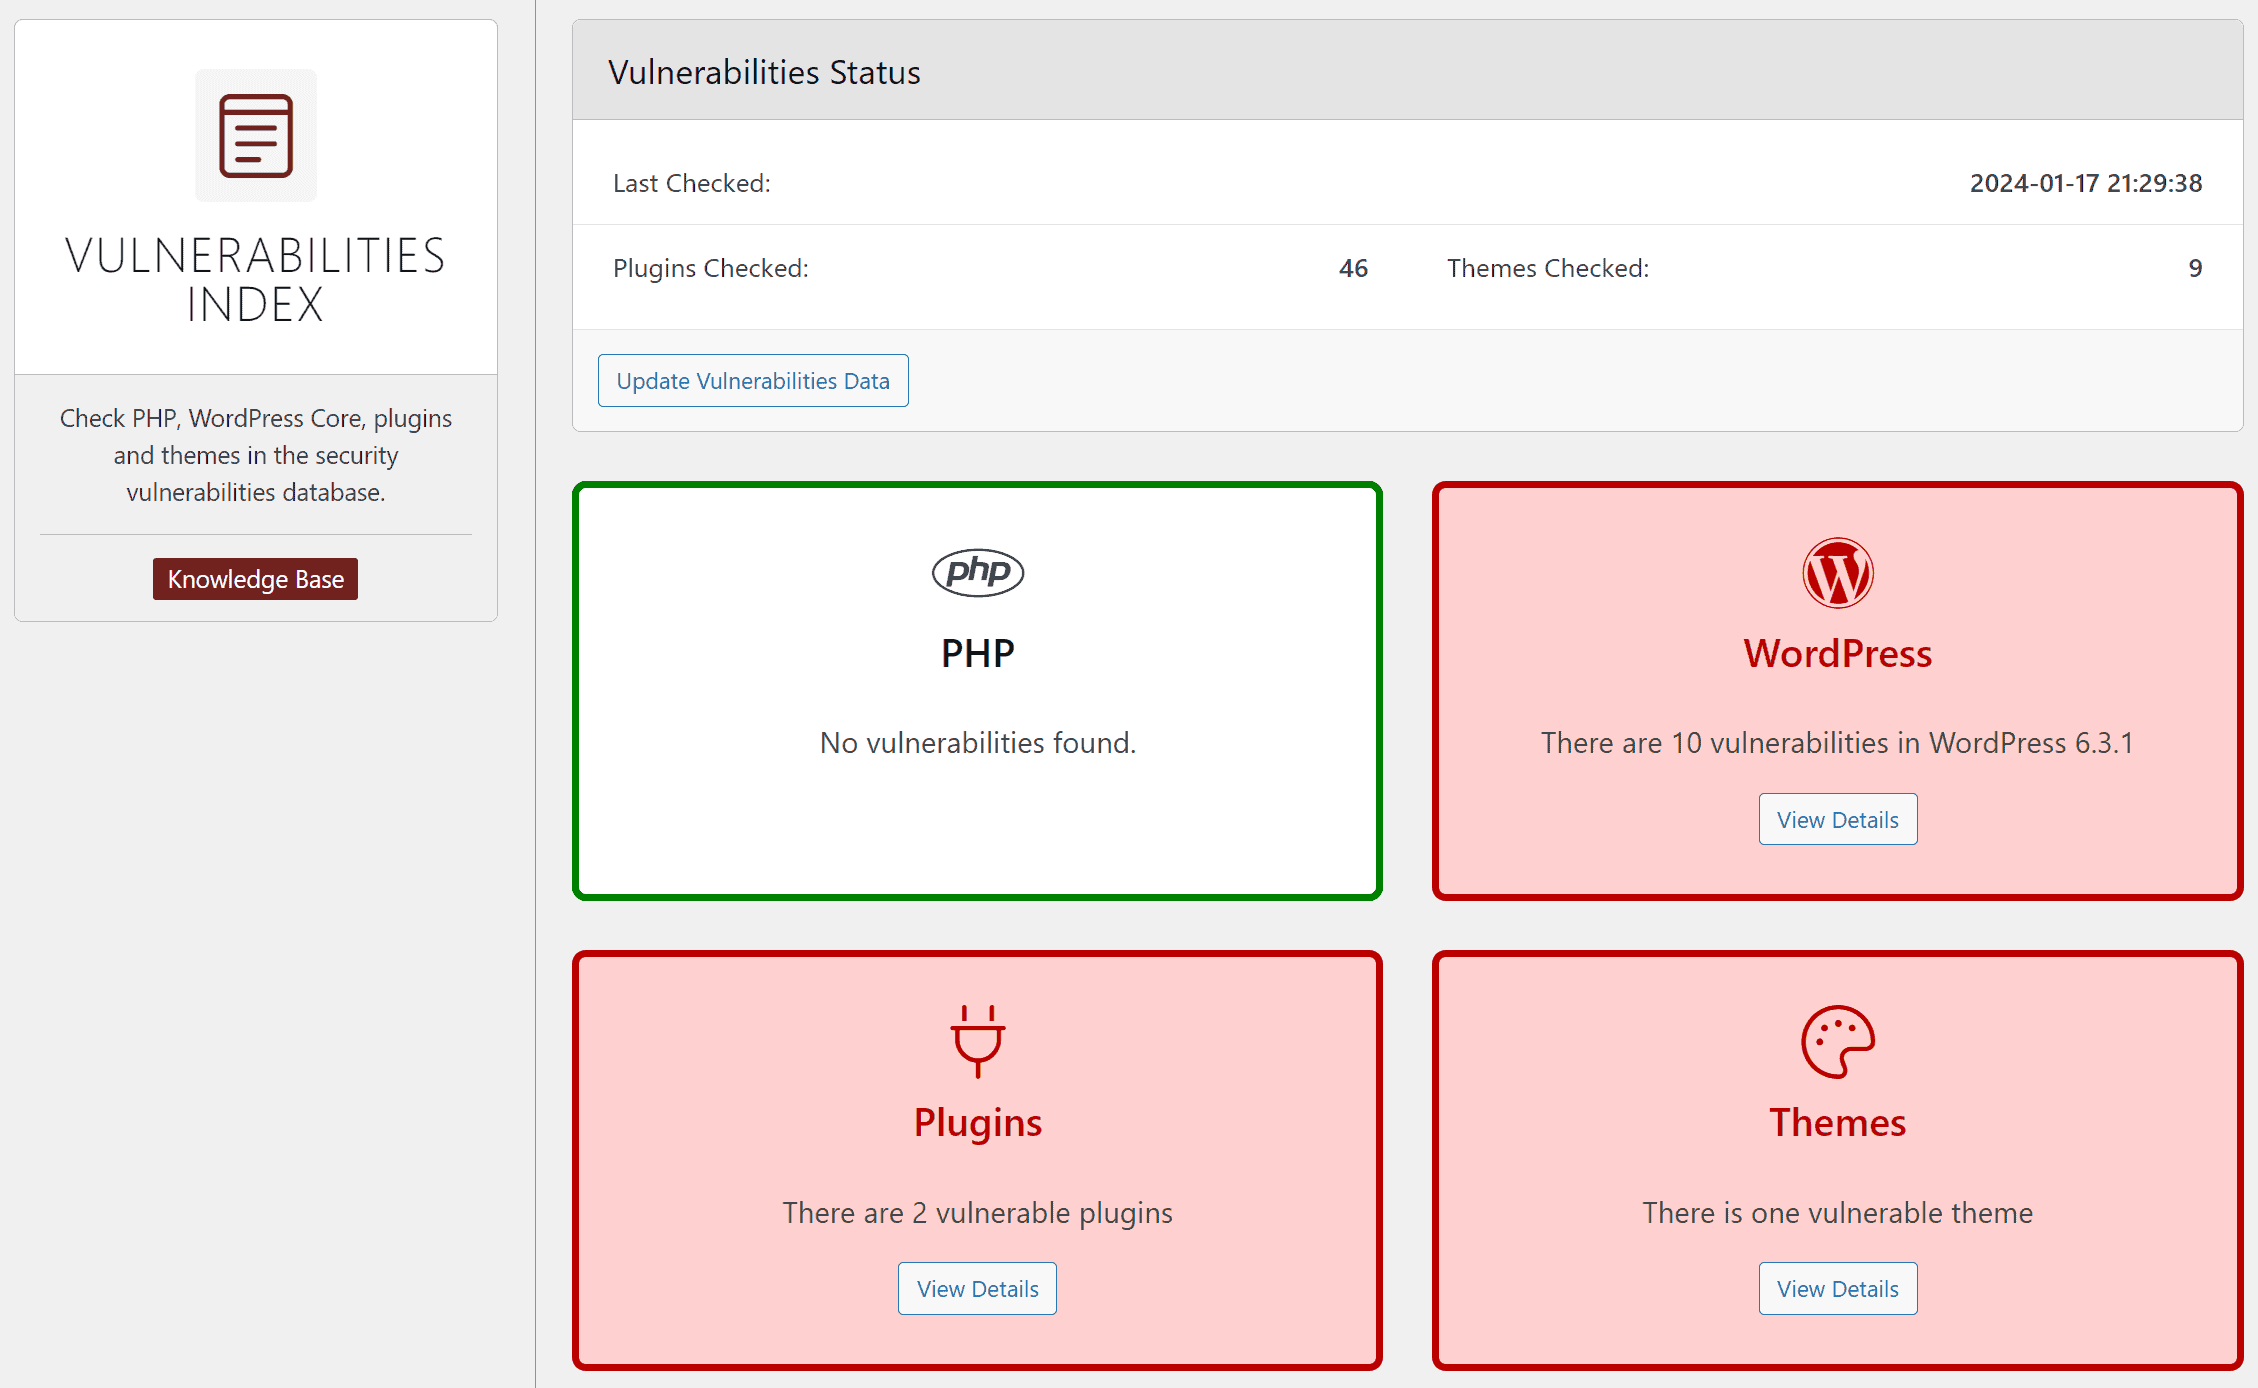The width and height of the screenshot is (2258, 1388).
Task: Click 'There is one vulnerable theme' text
Action: 1837,1212
